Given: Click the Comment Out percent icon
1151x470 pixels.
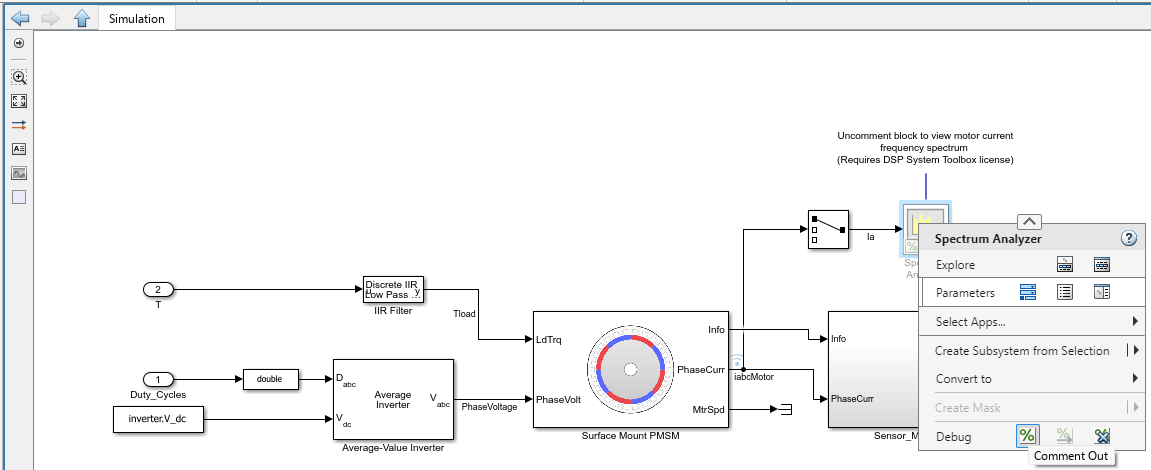Looking at the screenshot, I should (1027, 436).
